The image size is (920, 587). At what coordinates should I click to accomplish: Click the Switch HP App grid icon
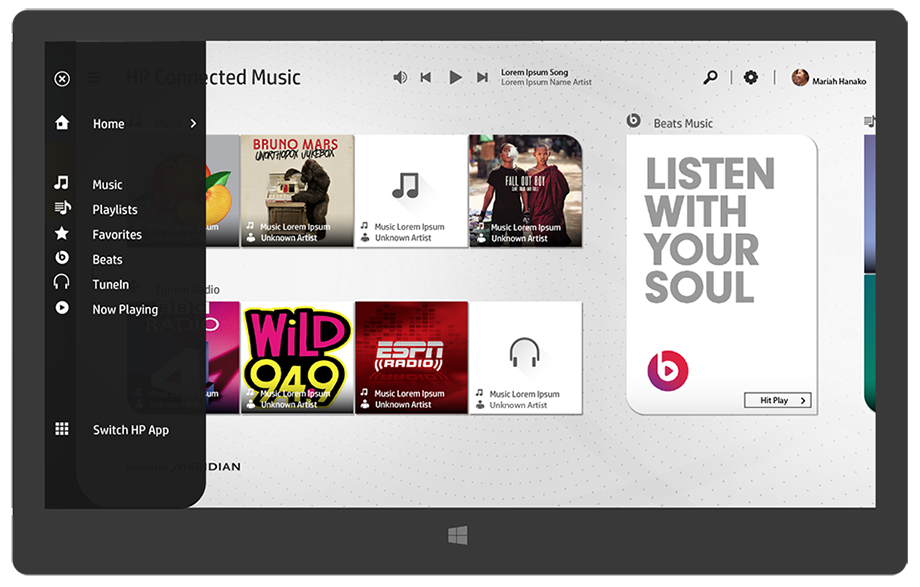(x=62, y=429)
